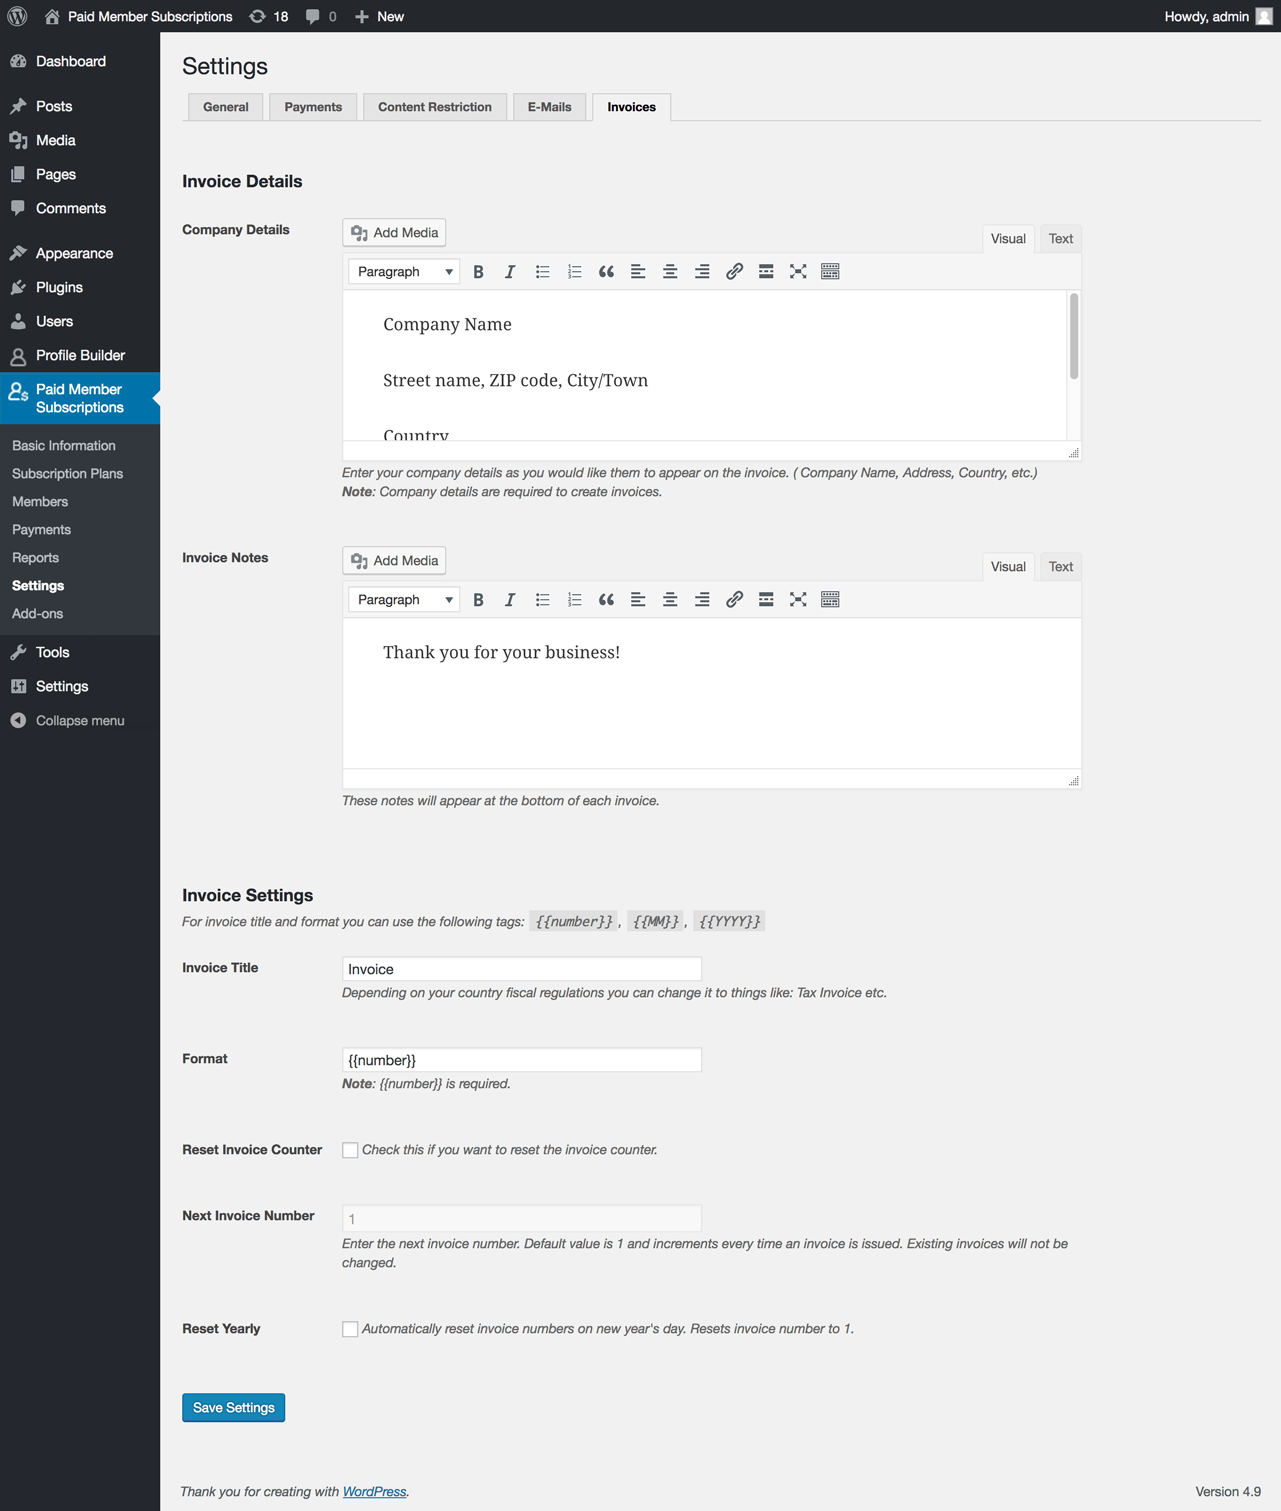Insert Read More tag in Company Details editor
1281x1511 pixels.
coord(766,272)
